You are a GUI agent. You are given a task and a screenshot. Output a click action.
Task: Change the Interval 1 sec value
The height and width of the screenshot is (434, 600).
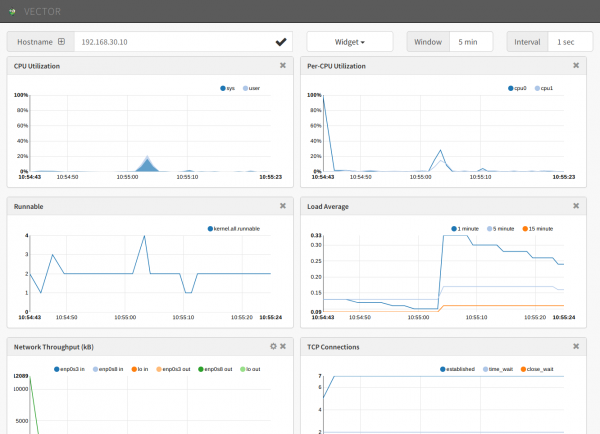pyautogui.click(x=570, y=42)
